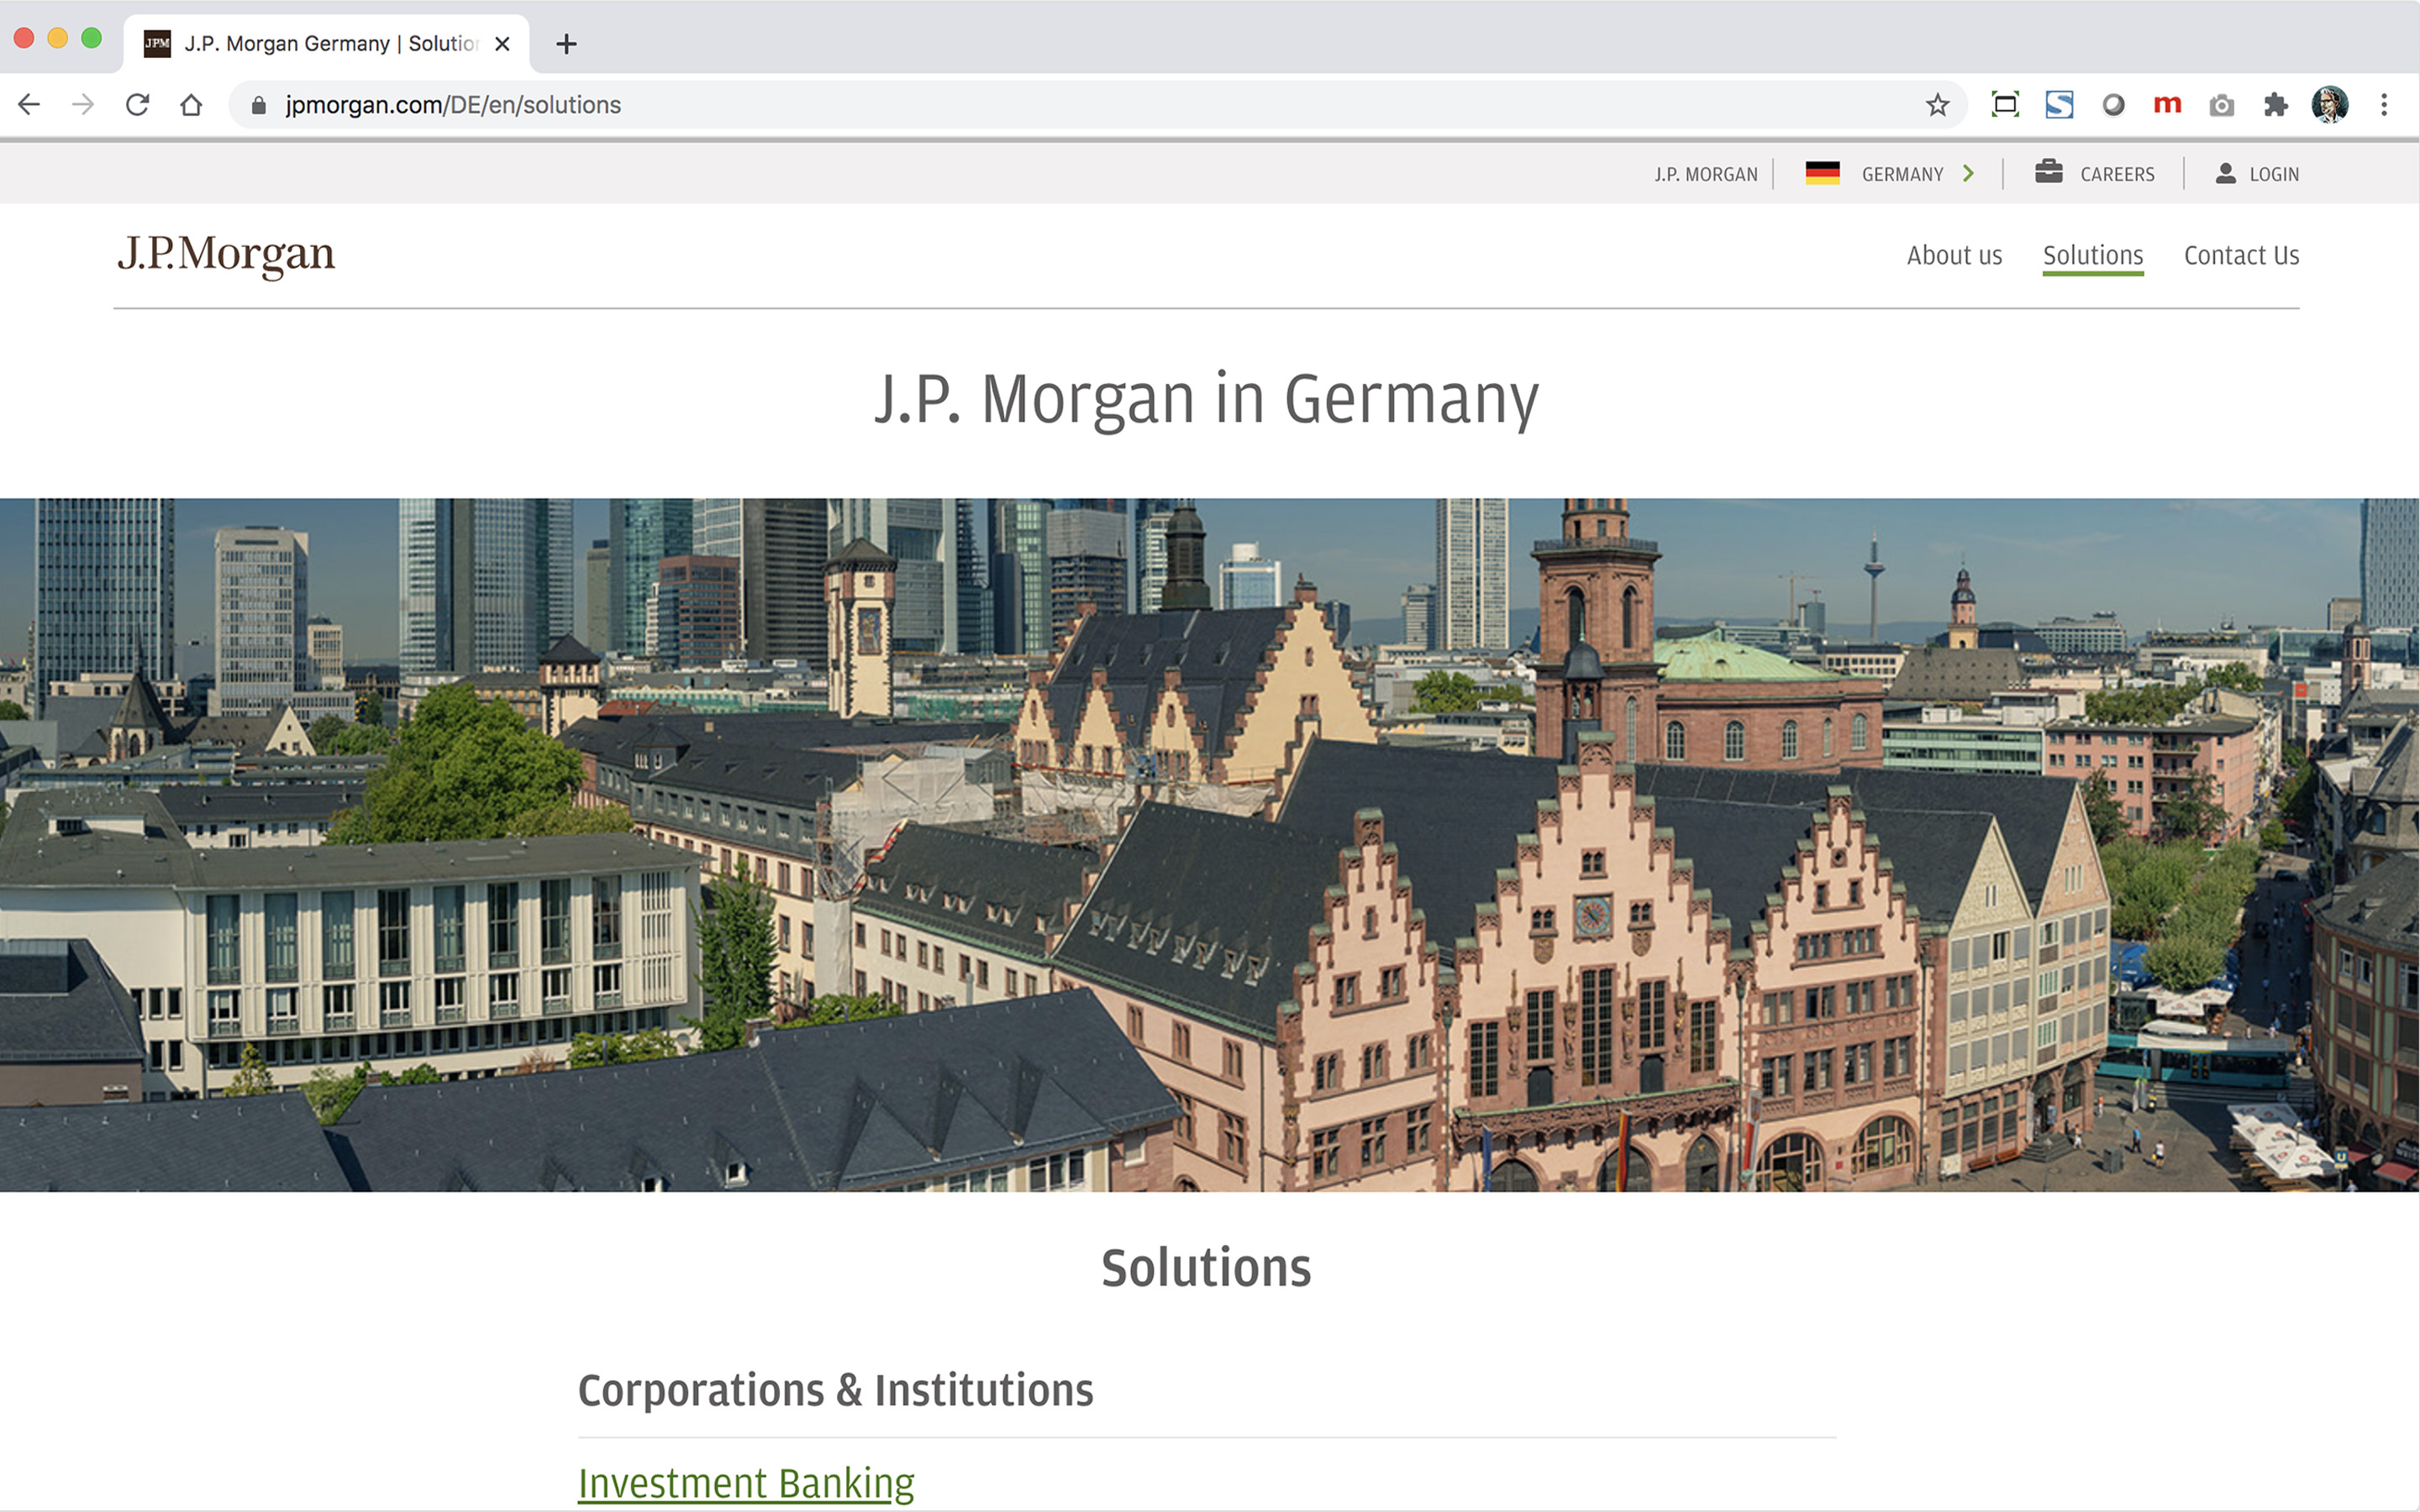Go to browser home page icon
Screen dimensions: 2420x1512
[191, 105]
